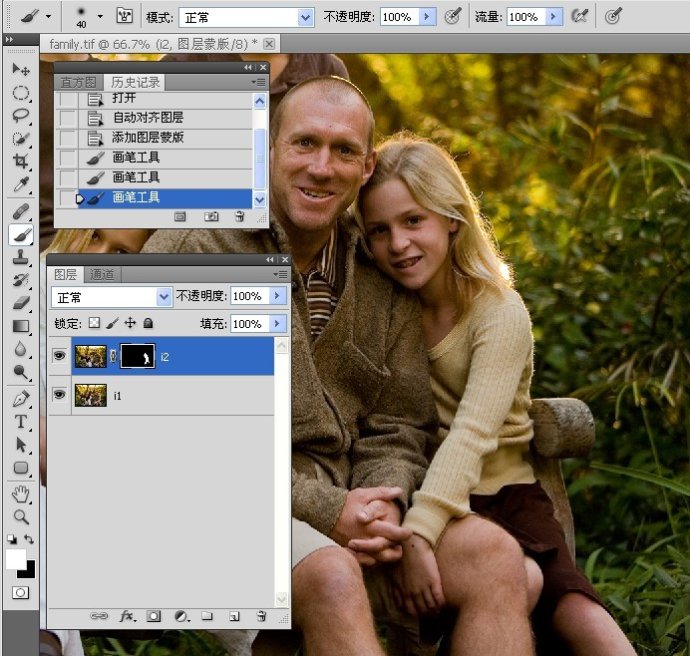Create new history snapshot
The image size is (690, 656).
(211, 216)
